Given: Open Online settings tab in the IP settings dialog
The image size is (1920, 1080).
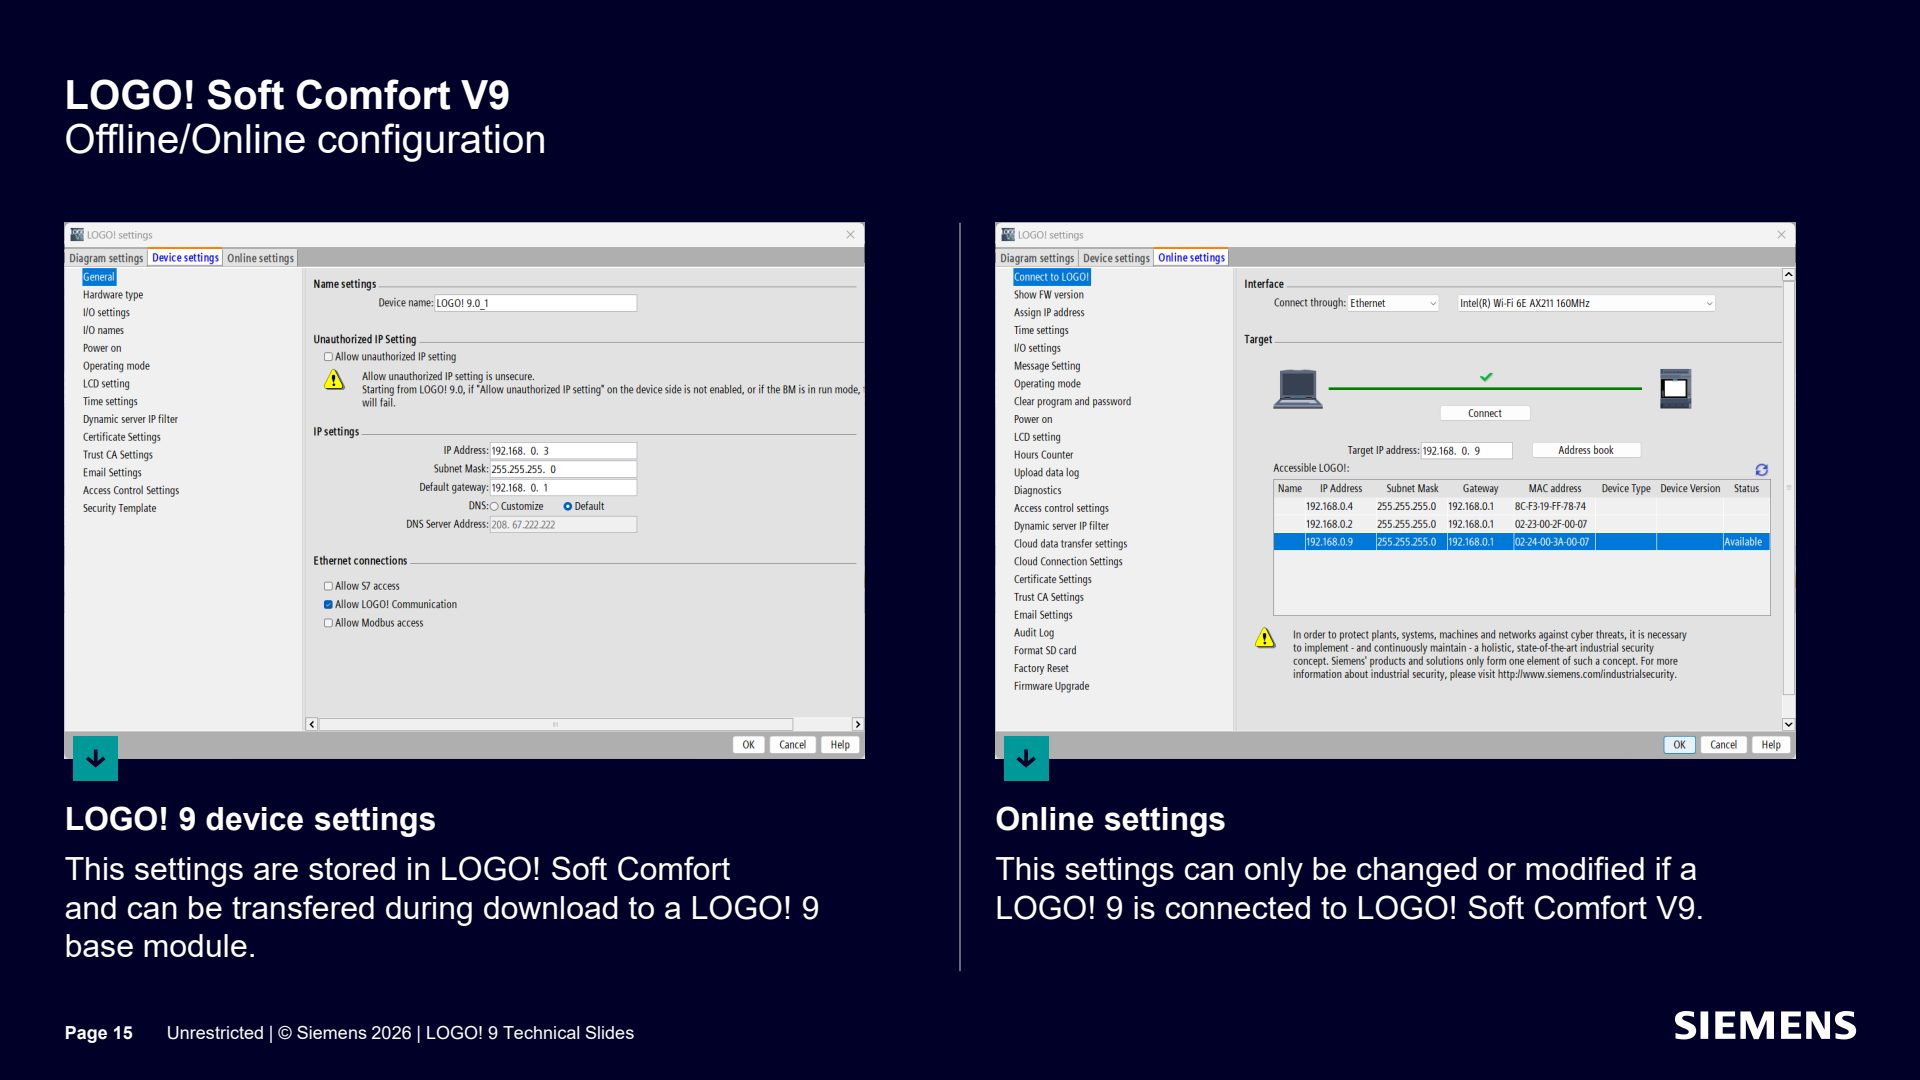Looking at the screenshot, I should (260, 258).
